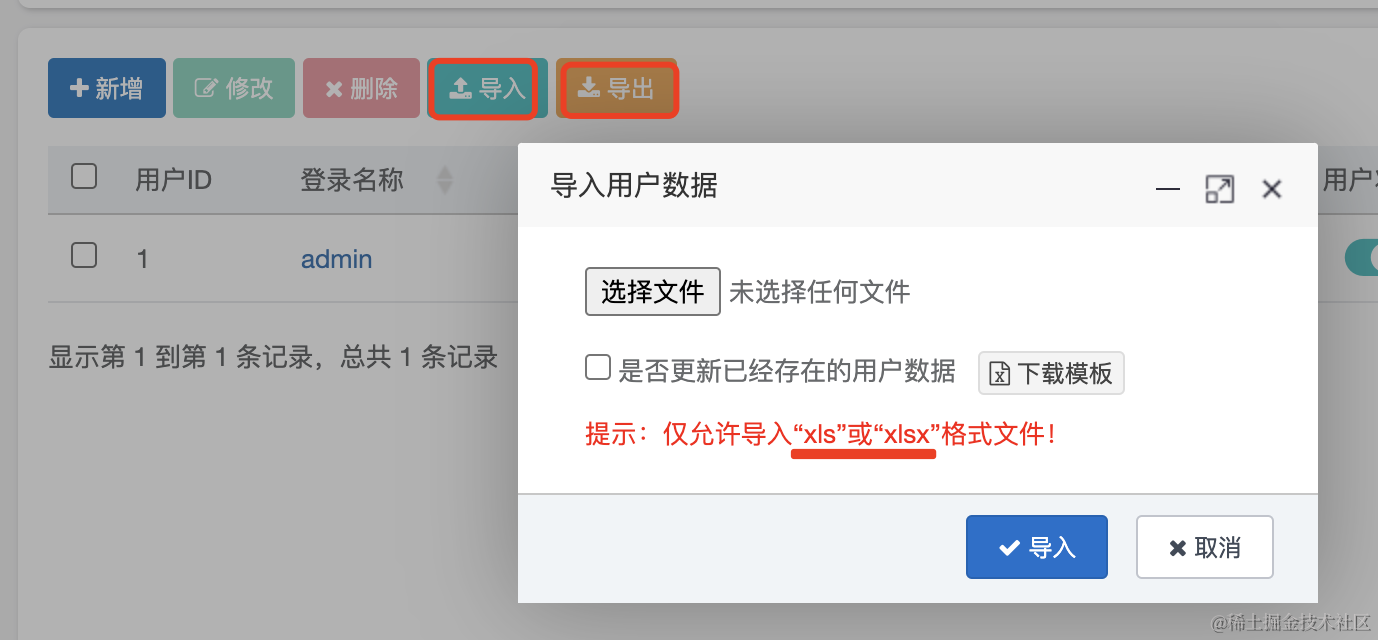Enable 是否更新已经存在的用户数据 checkbox
The width and height of the screenshot is (1378, 640).
pos(598,367)
